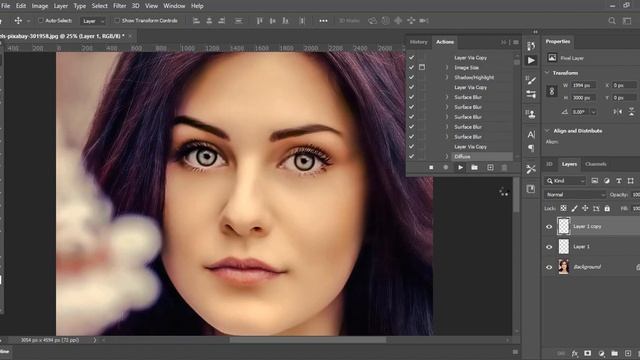Create a new action with plus icon
The width and height of the screenshot is (640, 360).
(490, 167)
